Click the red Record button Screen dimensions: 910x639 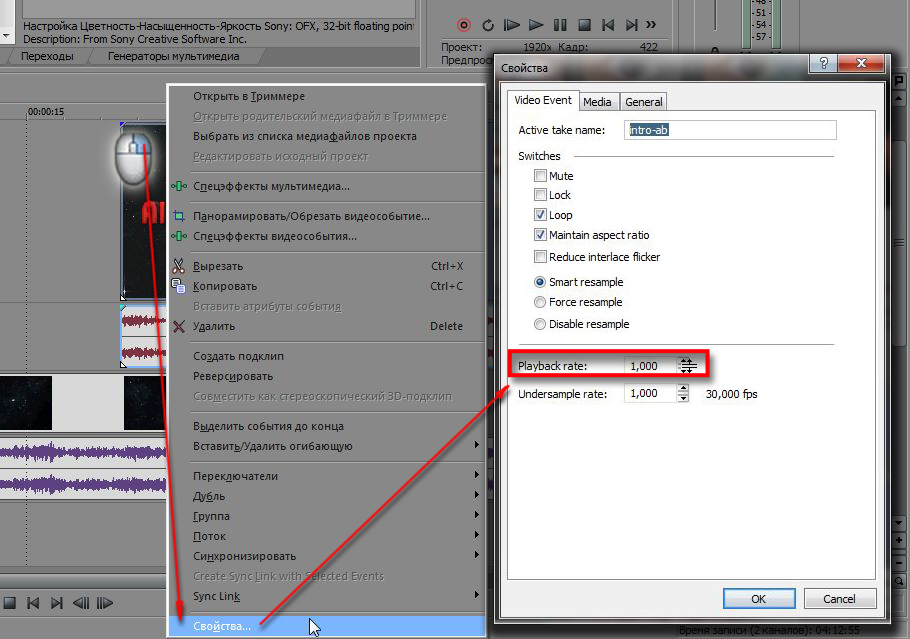coord(463,25)
